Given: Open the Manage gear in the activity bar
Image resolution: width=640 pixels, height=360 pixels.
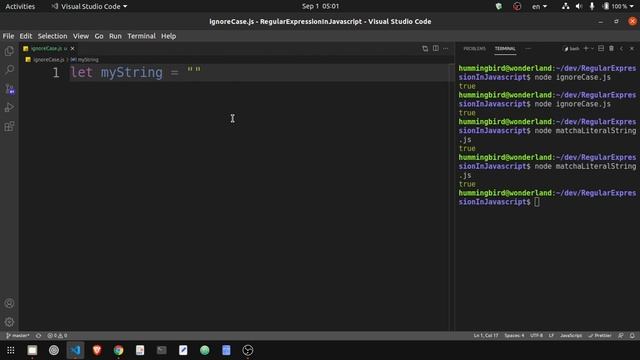Looking at the screenshot, I should pos(9,322).
